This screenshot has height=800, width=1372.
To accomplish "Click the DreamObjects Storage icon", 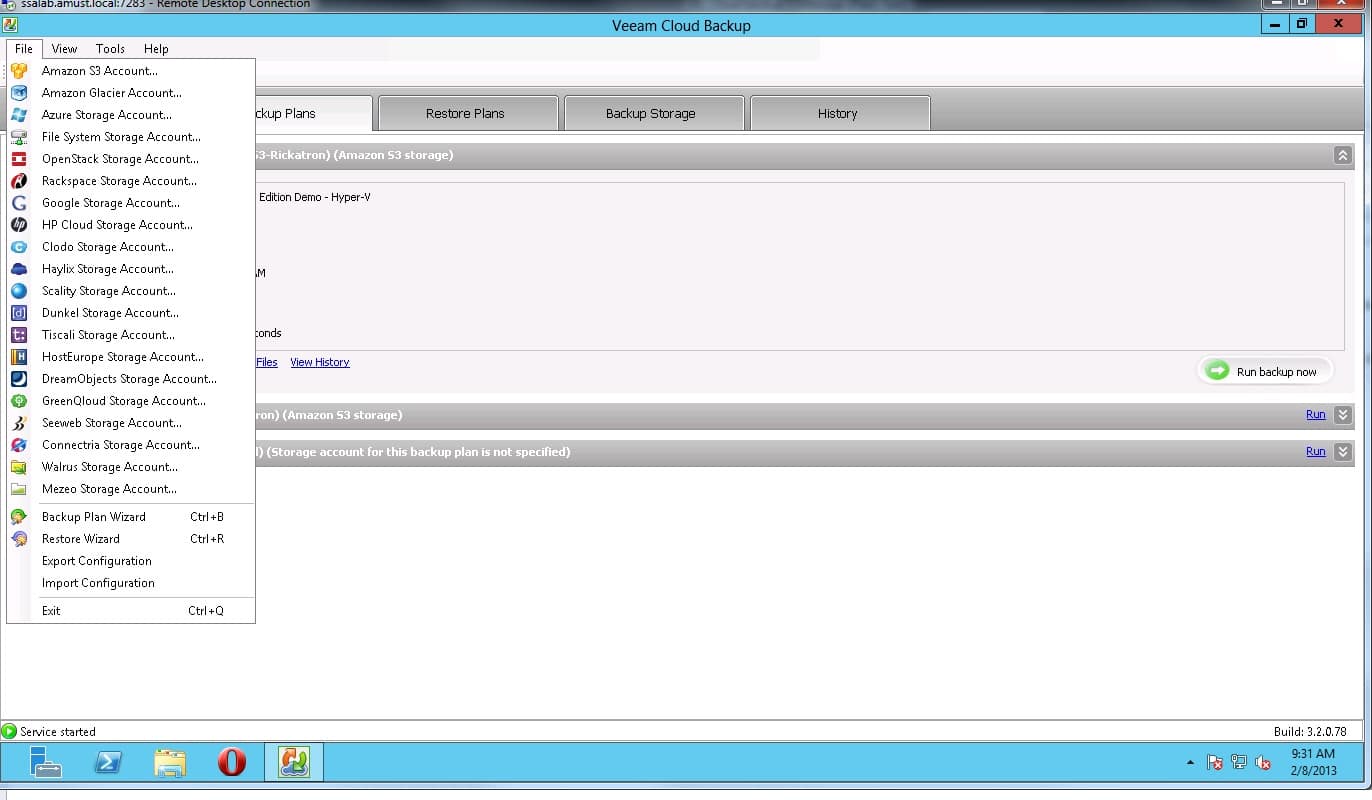I will point(19,379).
